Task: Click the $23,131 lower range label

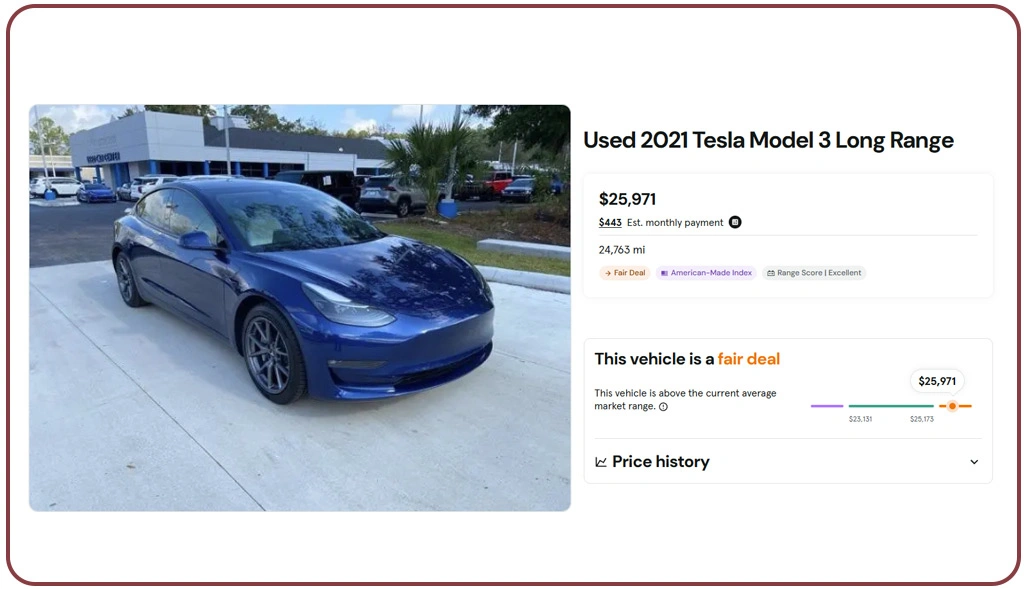Action: click(861, 418)
